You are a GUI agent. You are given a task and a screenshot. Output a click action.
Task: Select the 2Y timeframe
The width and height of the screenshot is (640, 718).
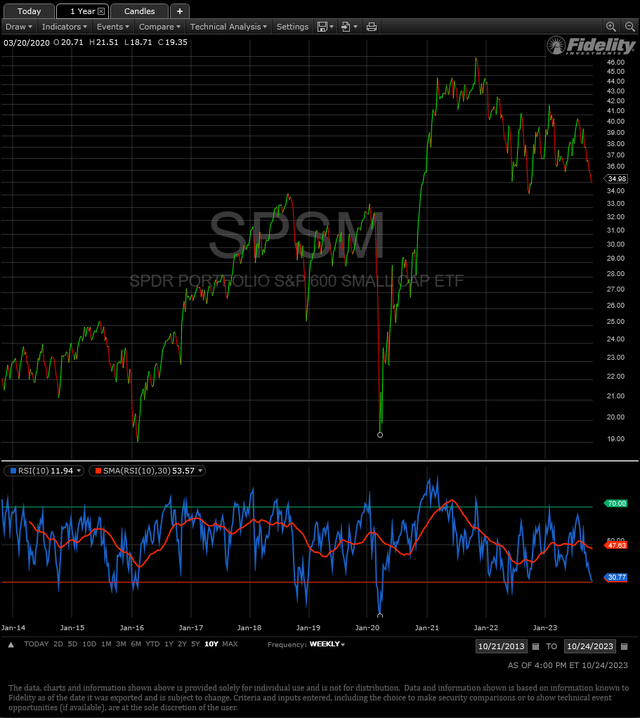click(182, 644)
